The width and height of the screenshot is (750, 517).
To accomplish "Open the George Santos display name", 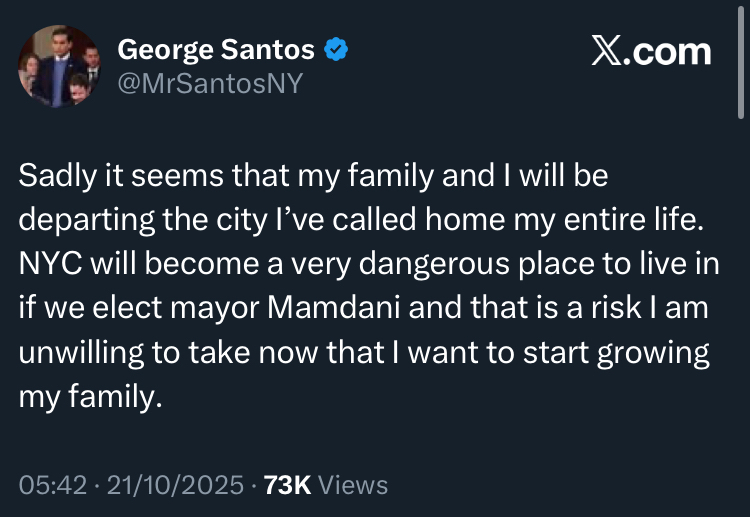I will [x=216, y=49].
